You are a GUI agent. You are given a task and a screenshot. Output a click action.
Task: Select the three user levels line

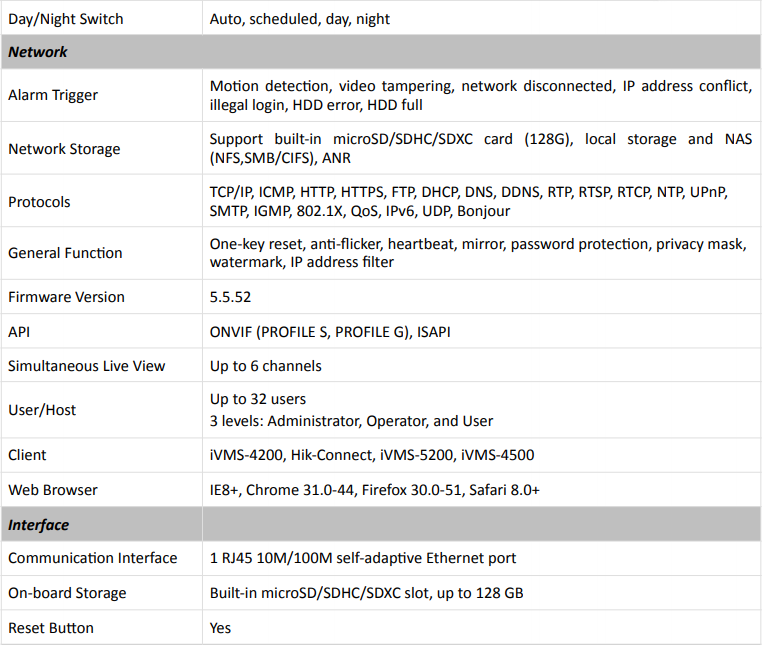(351, 421)
